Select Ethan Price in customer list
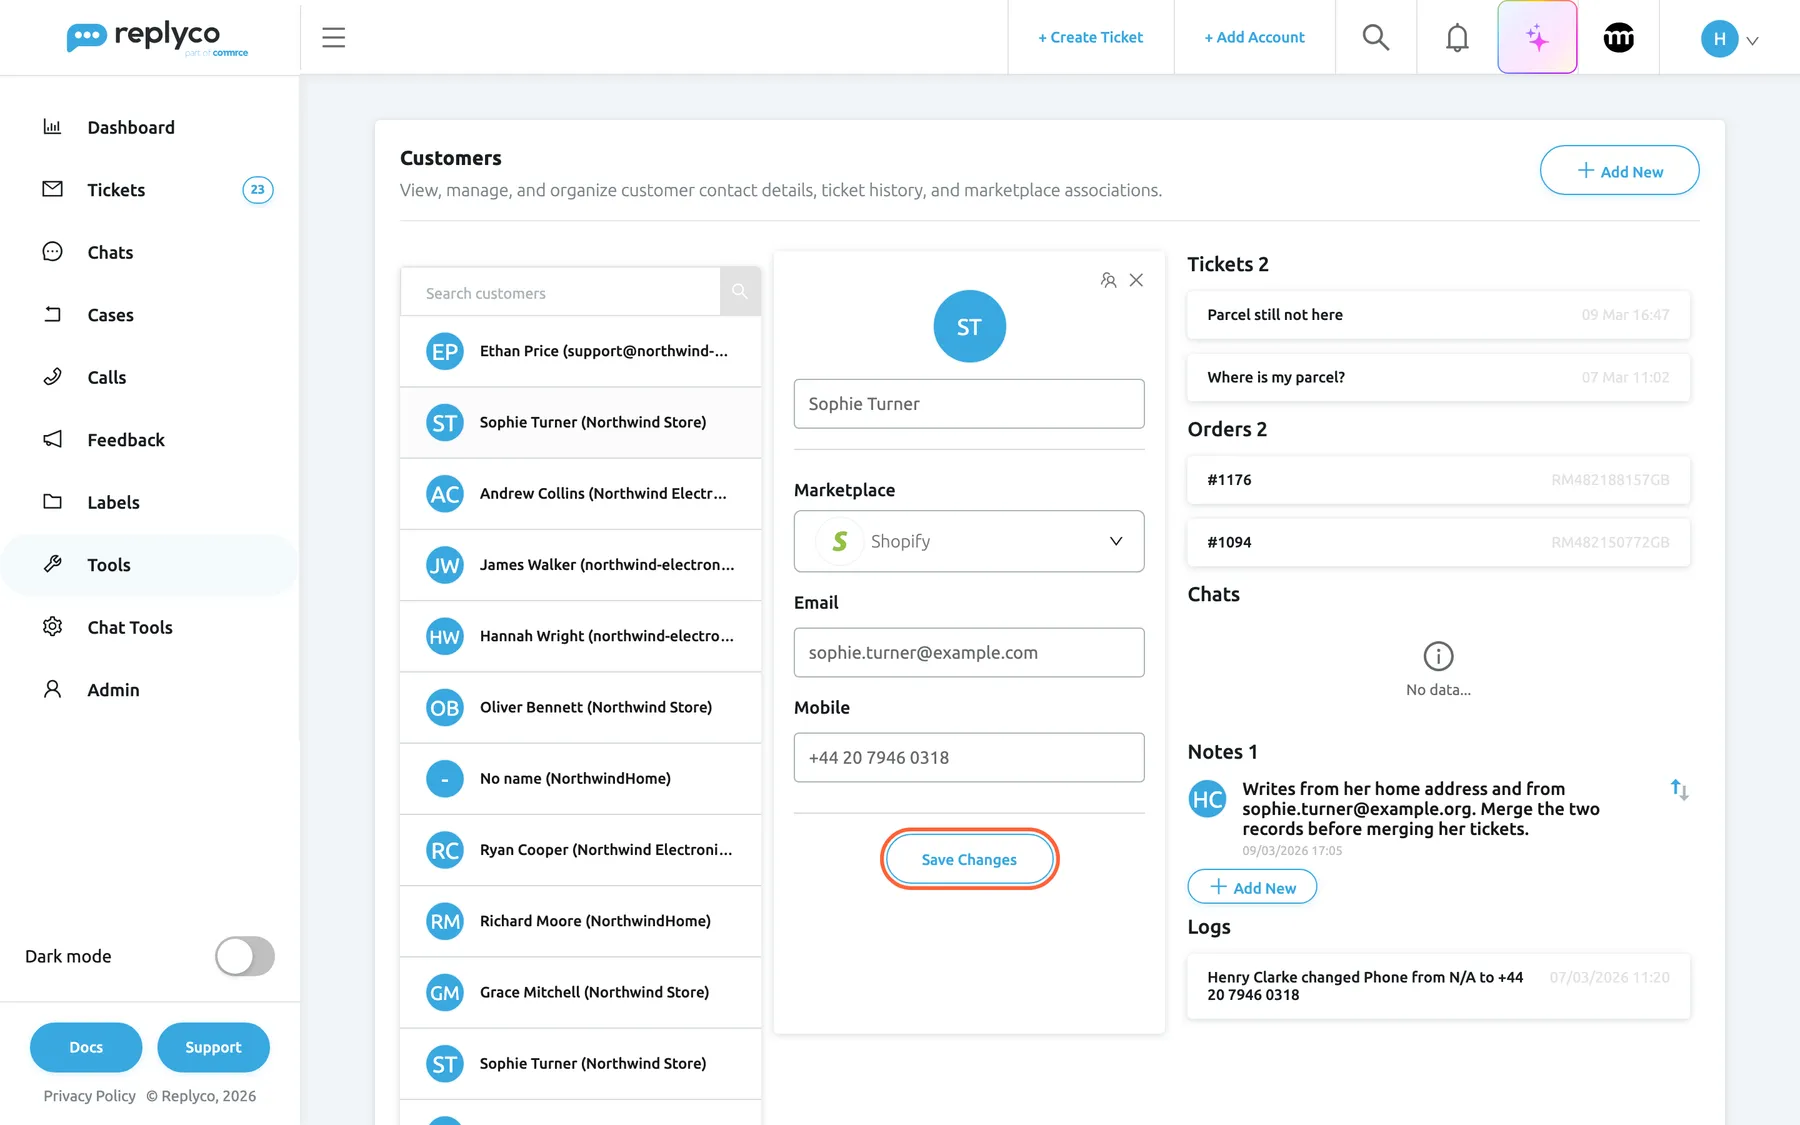This screenshot has height=1125, width=1800. click(580, 351)
